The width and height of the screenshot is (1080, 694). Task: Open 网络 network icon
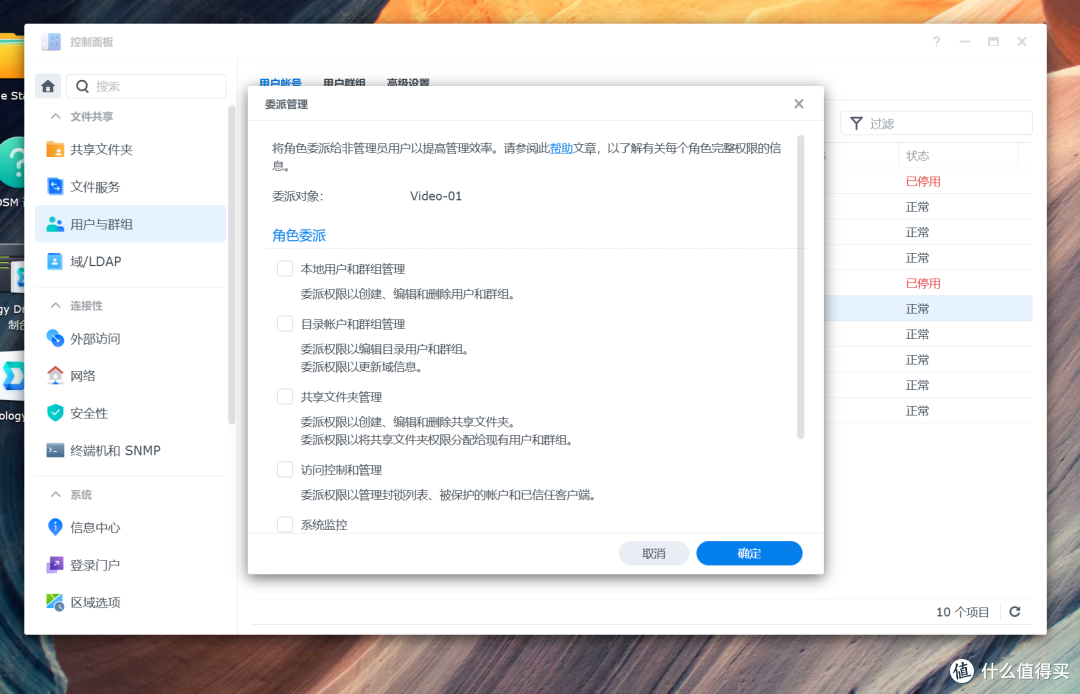coord(55,375)
